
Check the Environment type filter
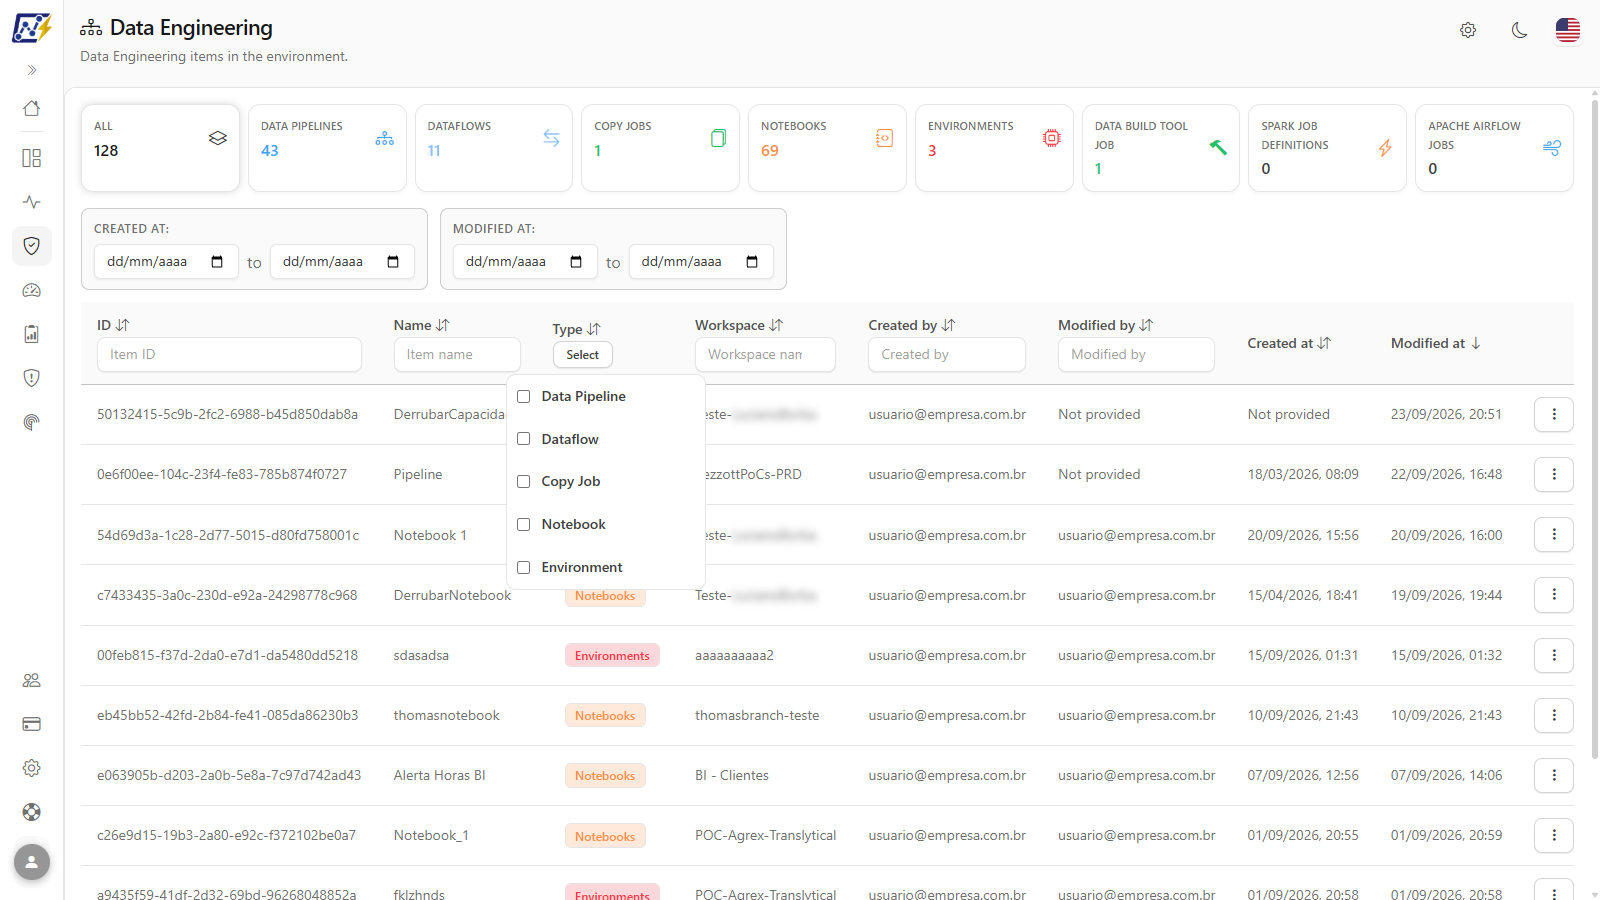pos(523,568)
